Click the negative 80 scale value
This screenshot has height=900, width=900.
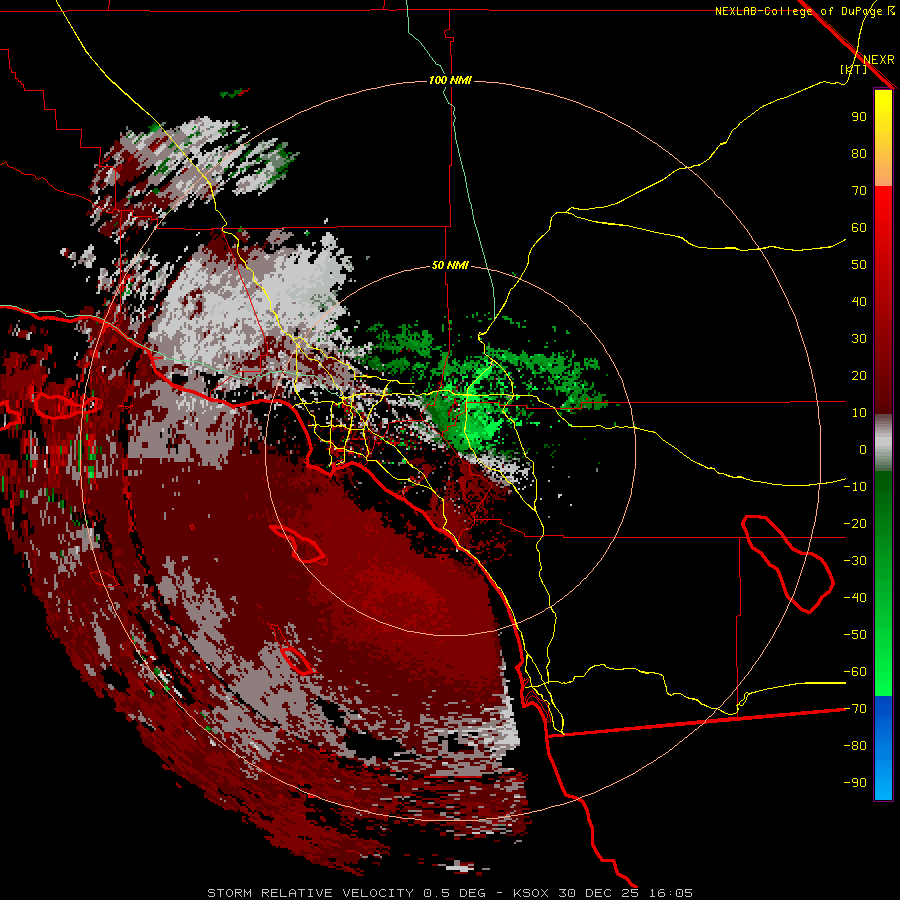coord(855,746)
